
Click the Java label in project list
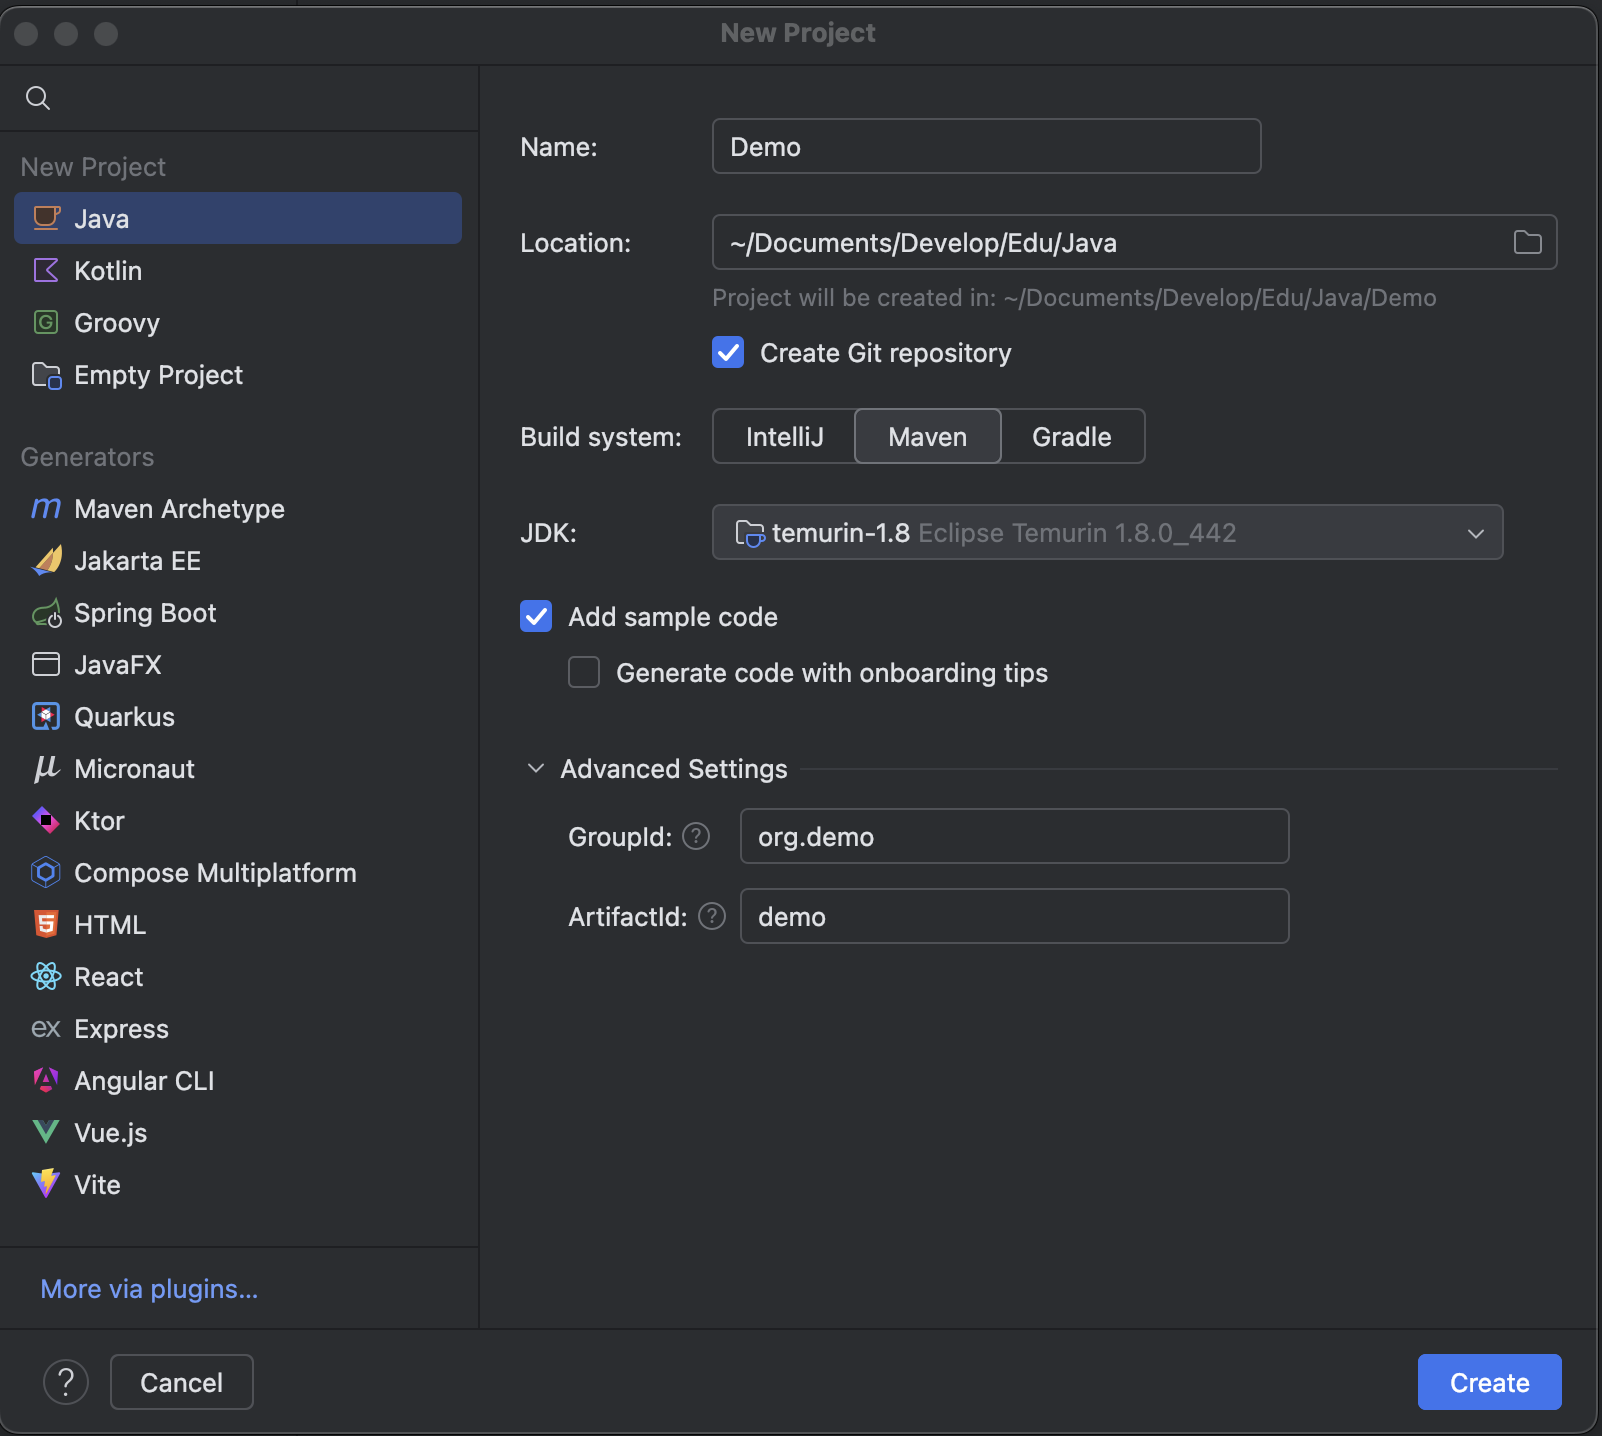point(101,218)
